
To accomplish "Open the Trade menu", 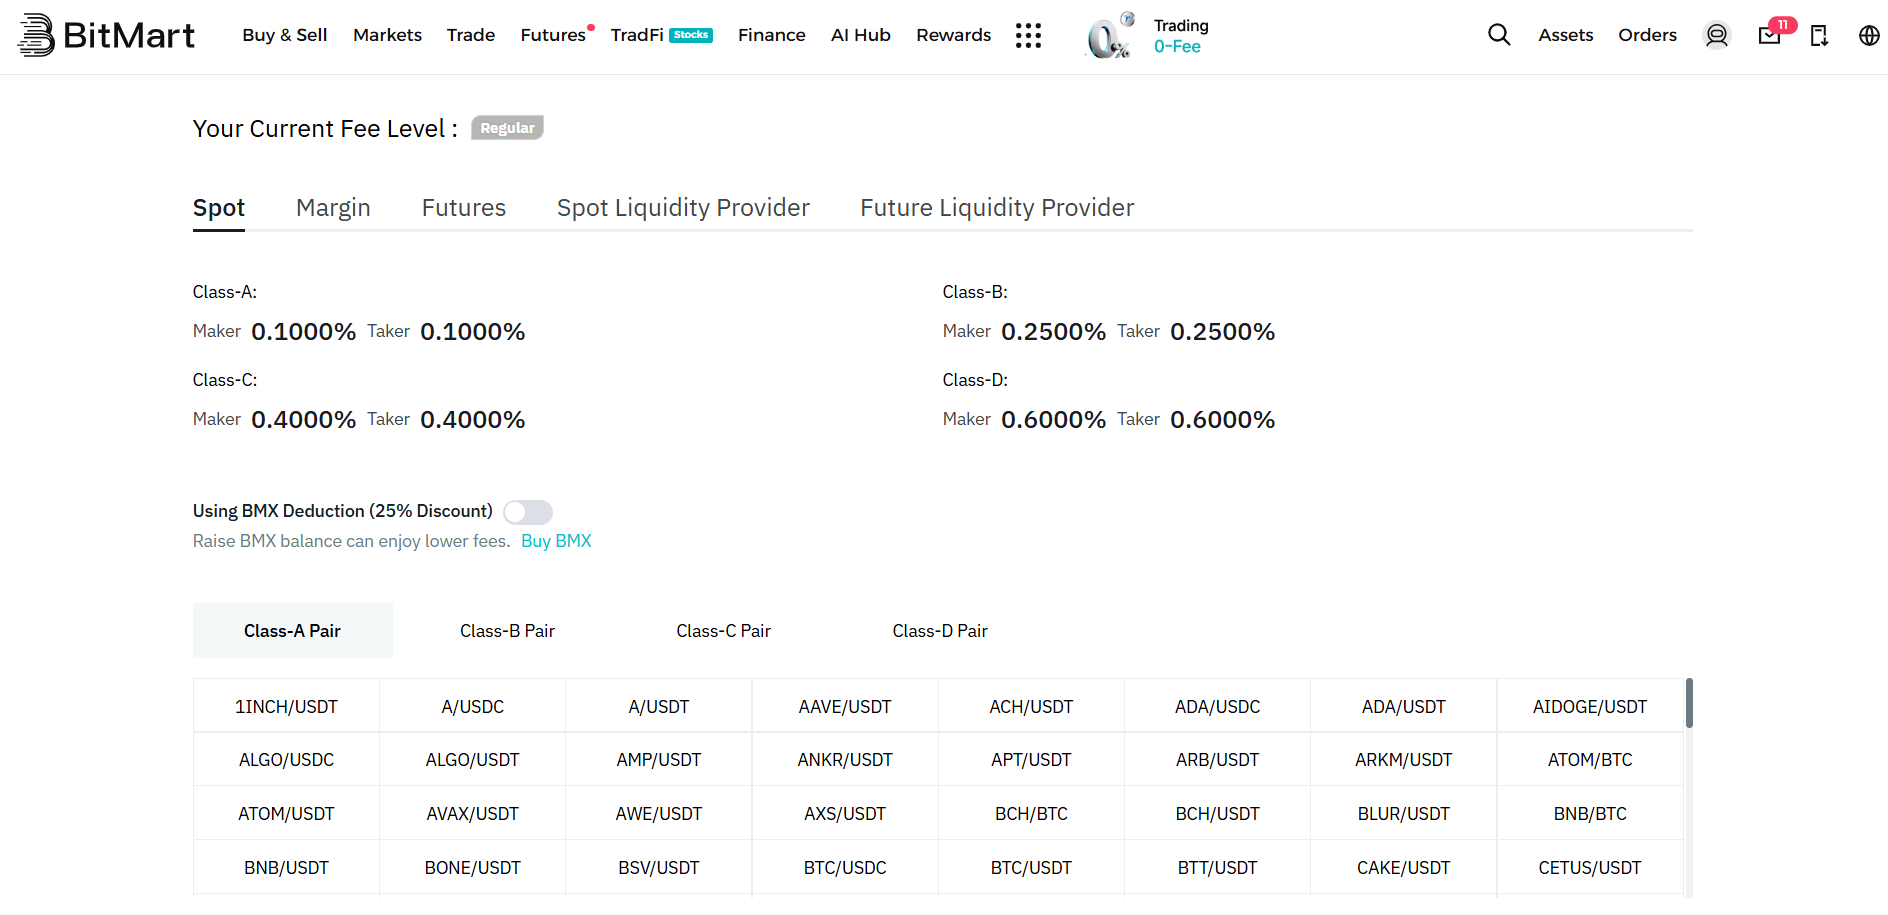I will click(x=471, y=35).
